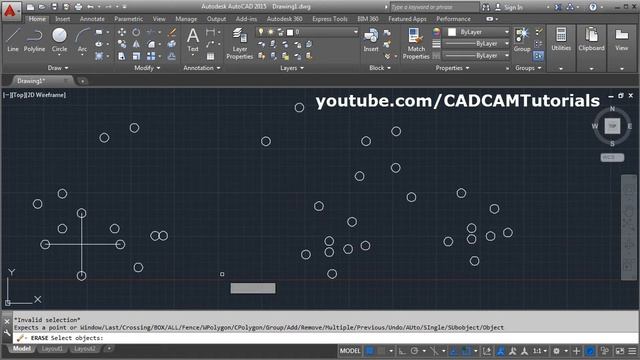
Task: Toggle hardware acceleration round blue icon
Action: tap(590, 351)
